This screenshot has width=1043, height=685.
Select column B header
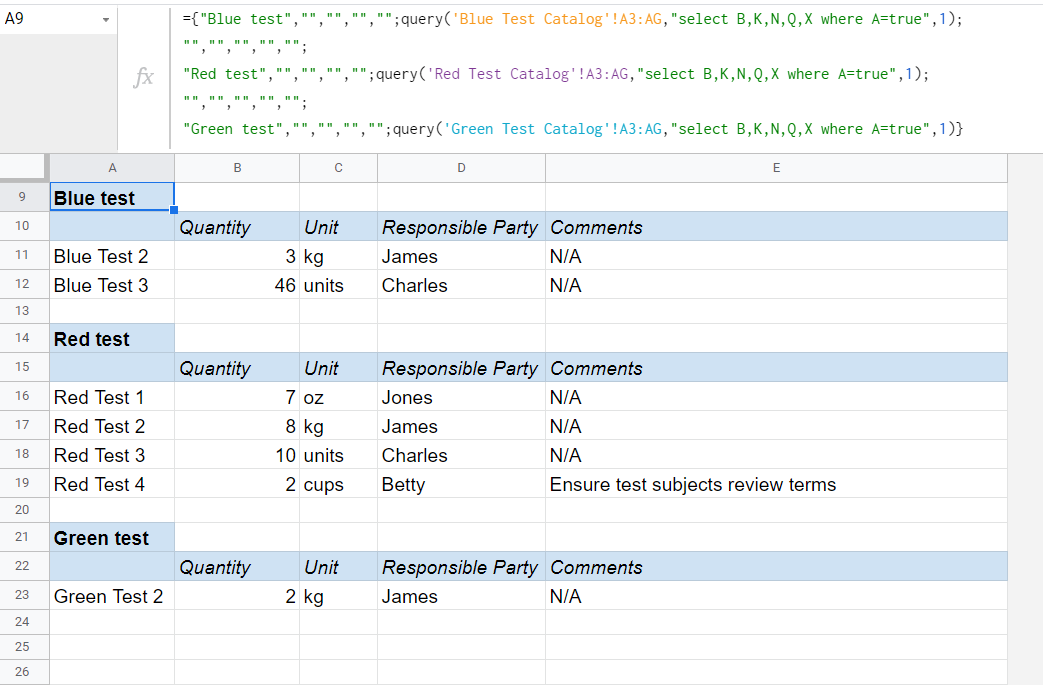click(x=237, y=168)
